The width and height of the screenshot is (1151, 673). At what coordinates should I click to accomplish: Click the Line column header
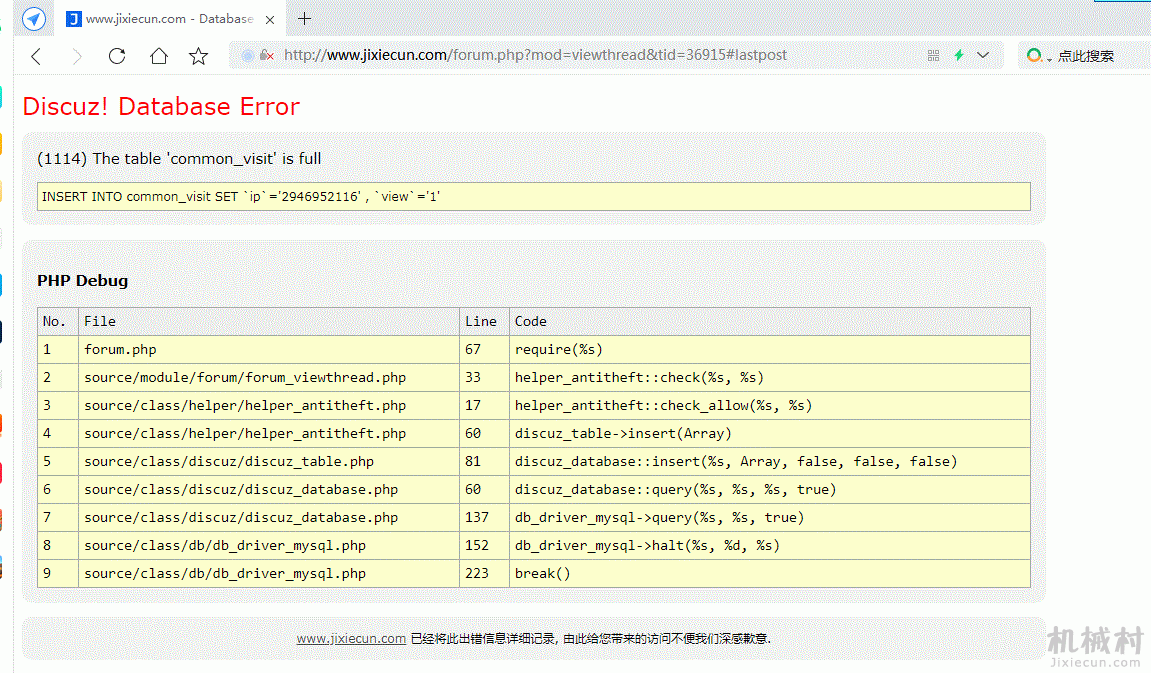point(484,321)
